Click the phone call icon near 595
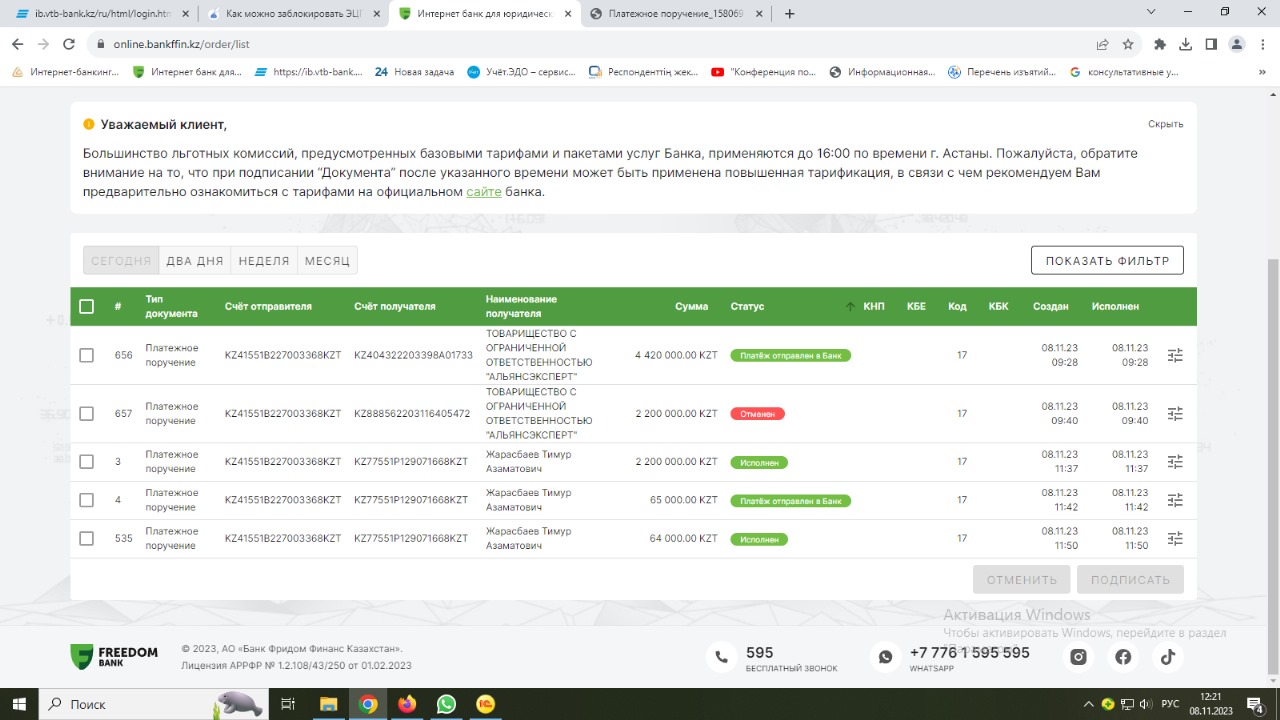This screenshot has width=1280, height=720. (721, 657)
